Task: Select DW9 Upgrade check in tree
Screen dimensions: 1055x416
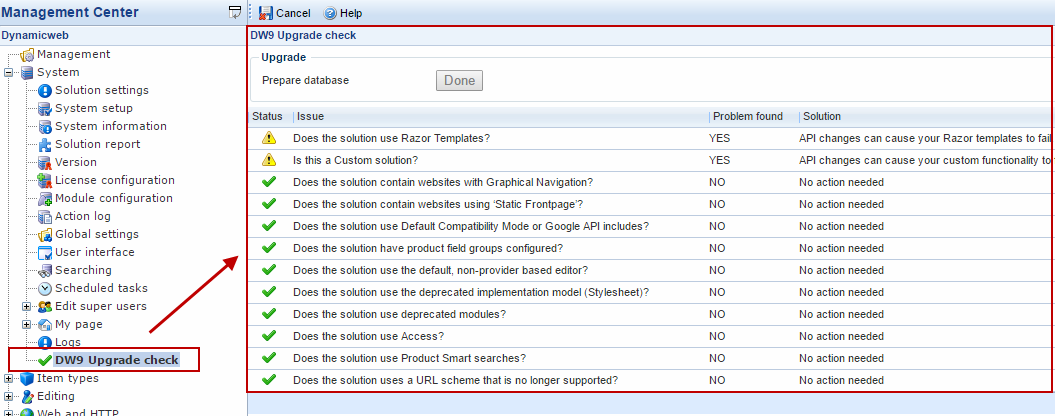Action: [116, 360]
